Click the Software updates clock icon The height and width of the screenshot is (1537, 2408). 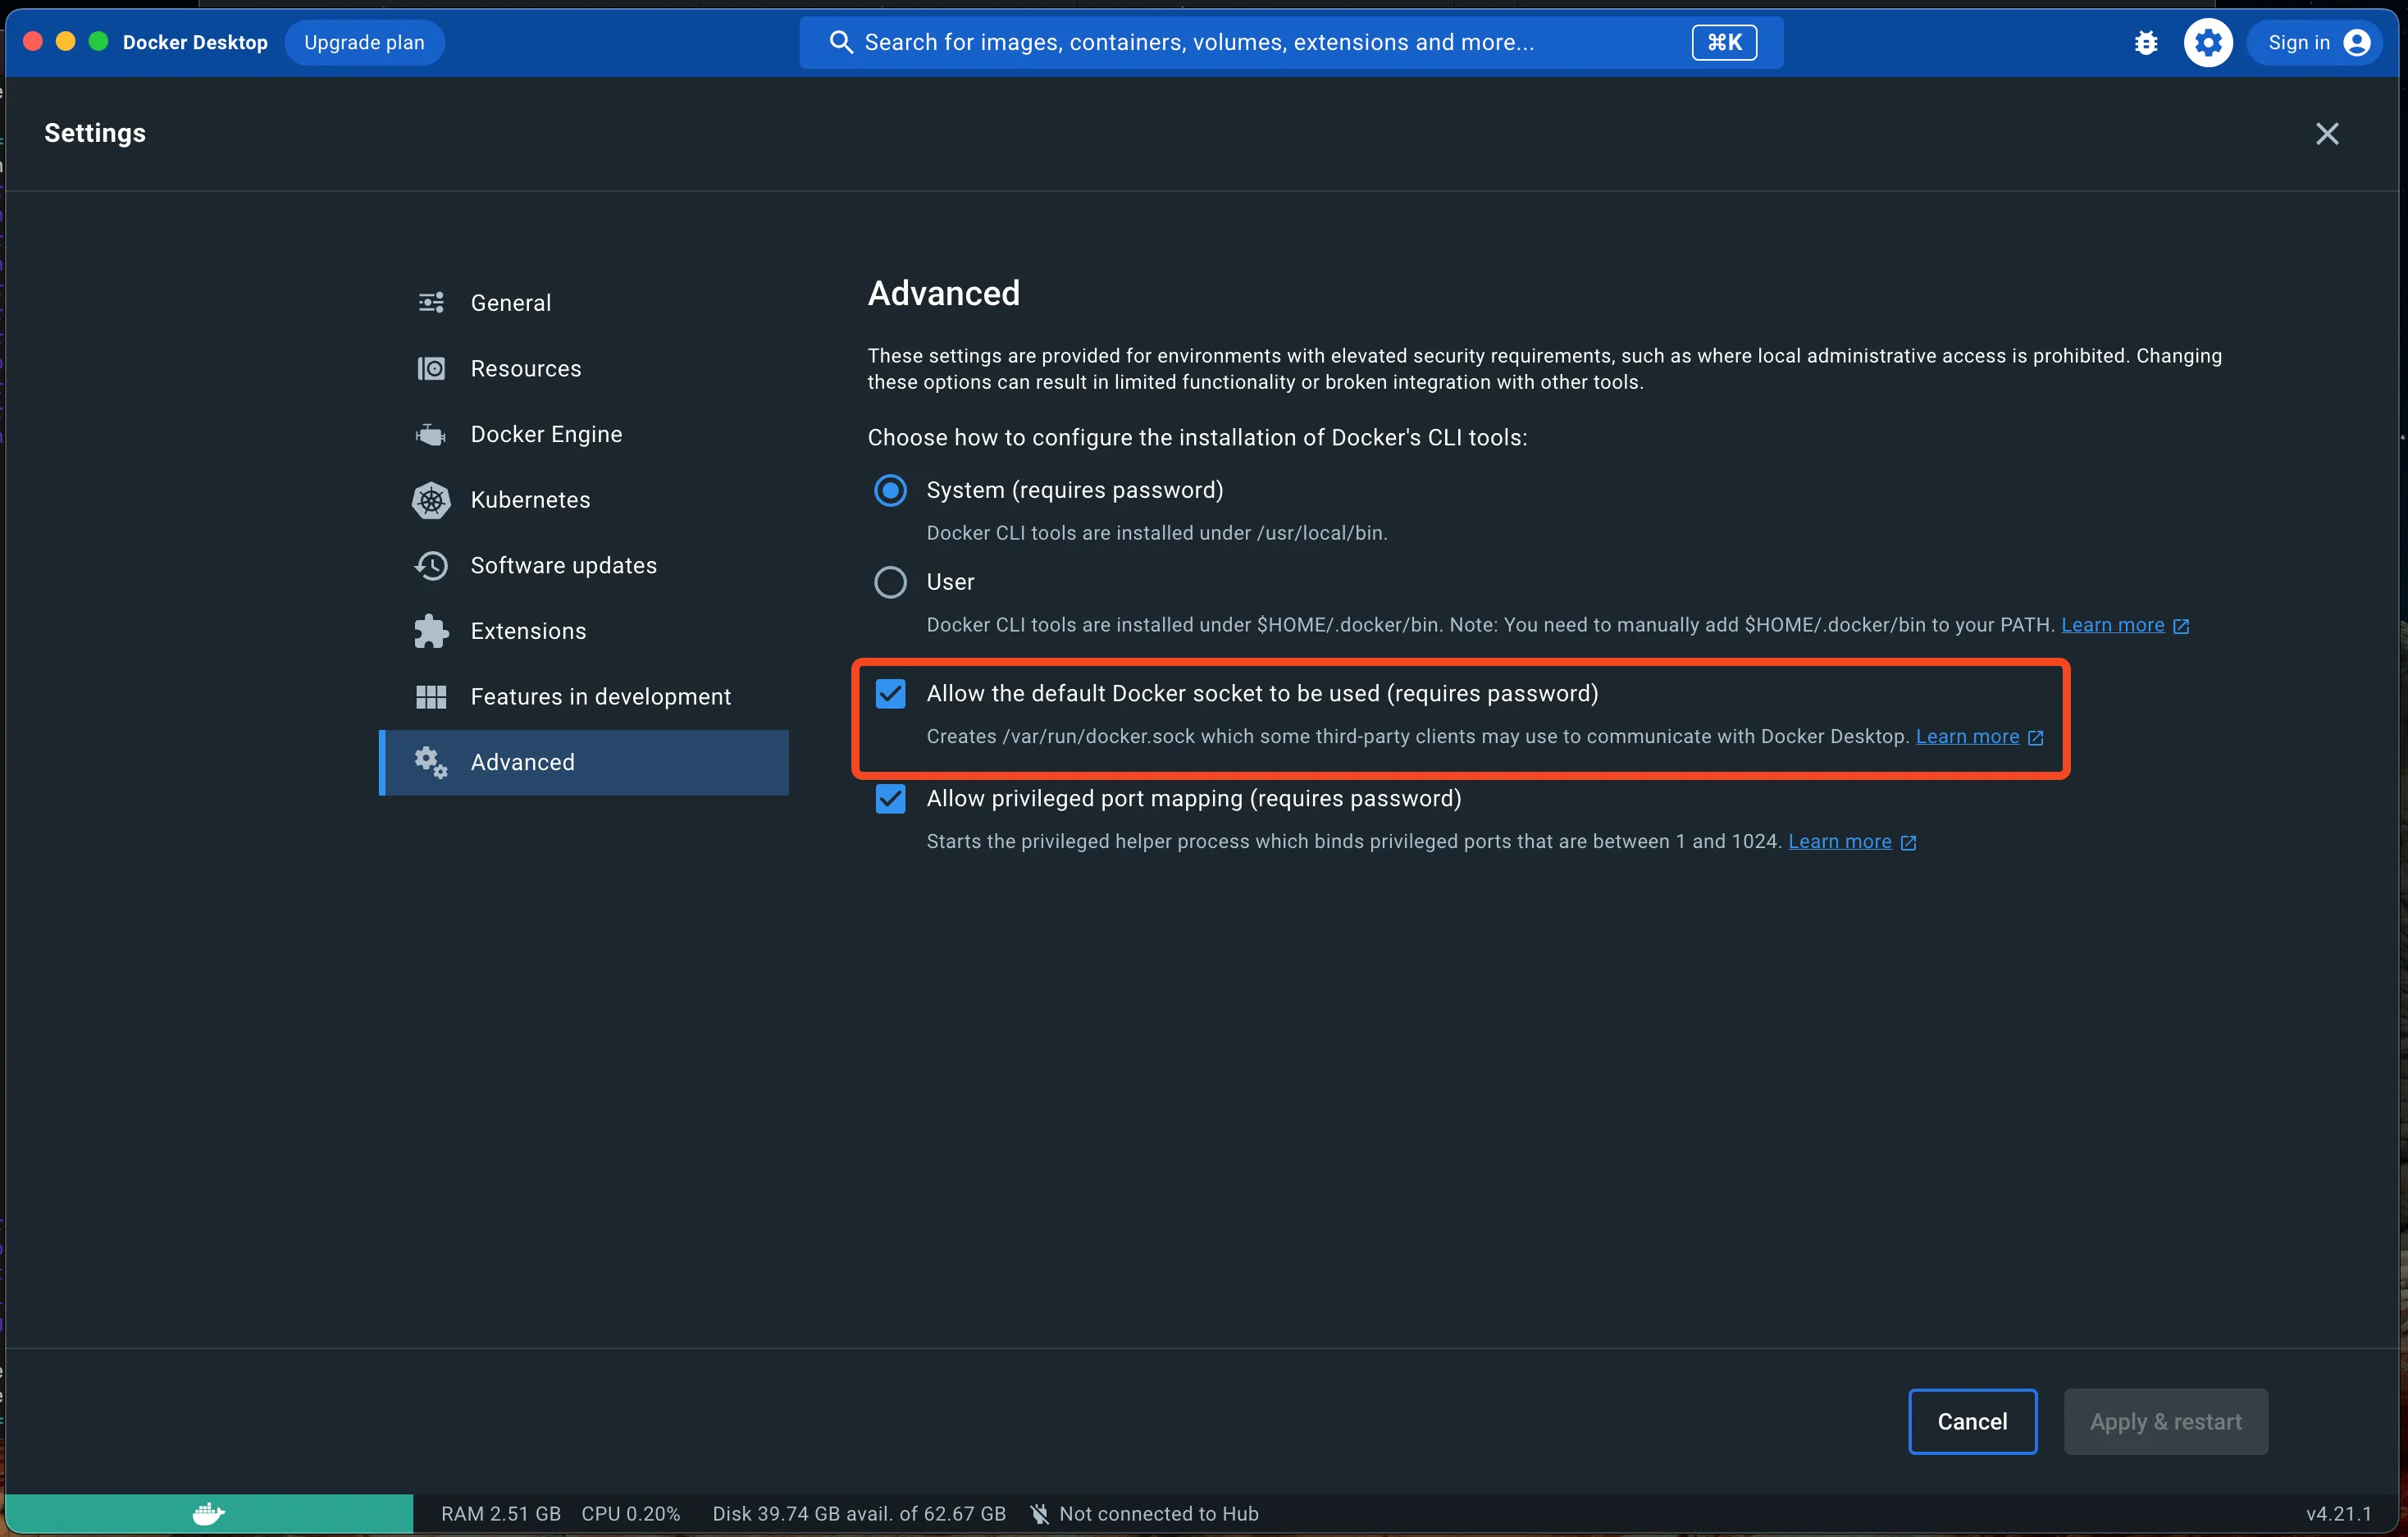click(x=431, y=566)
